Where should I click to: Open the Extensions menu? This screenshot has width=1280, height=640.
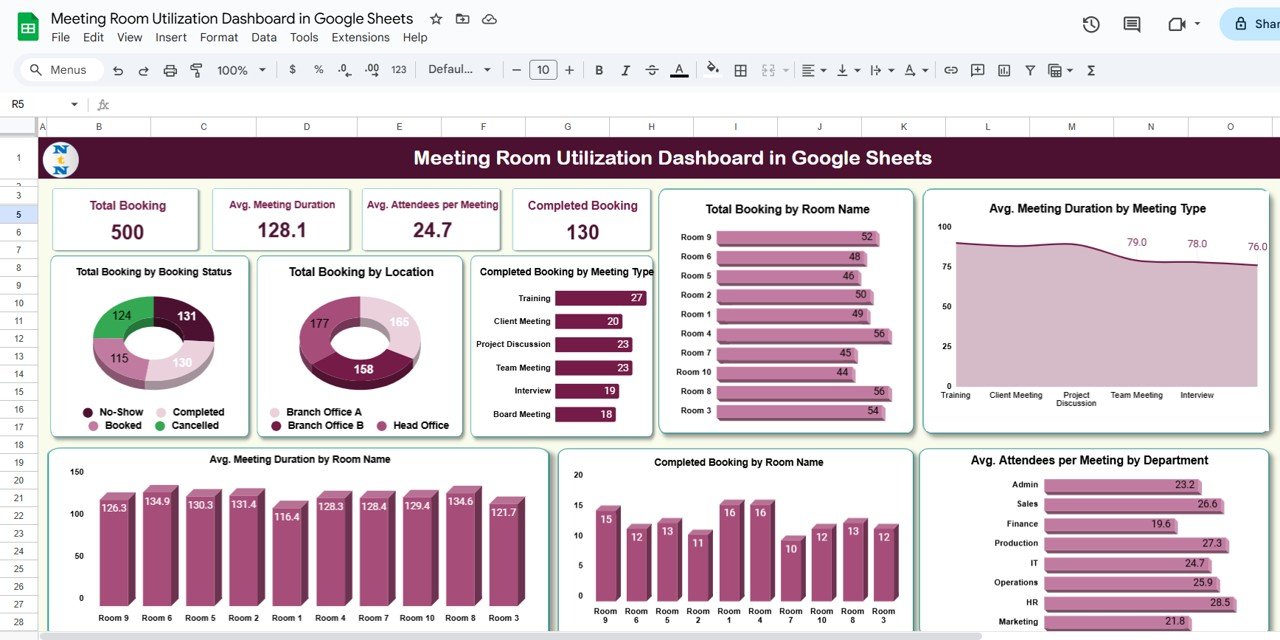pyautogui.click(x=360, y=37)
